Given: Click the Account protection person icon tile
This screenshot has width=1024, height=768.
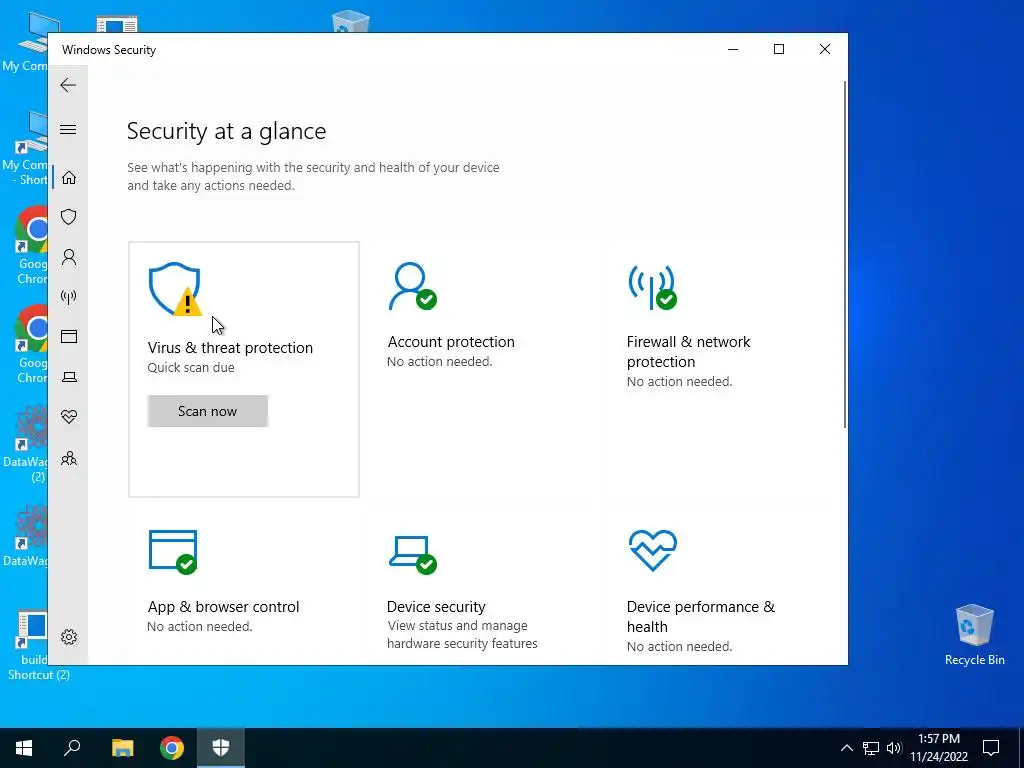Looking at the screenshot, I should point(412,286).
